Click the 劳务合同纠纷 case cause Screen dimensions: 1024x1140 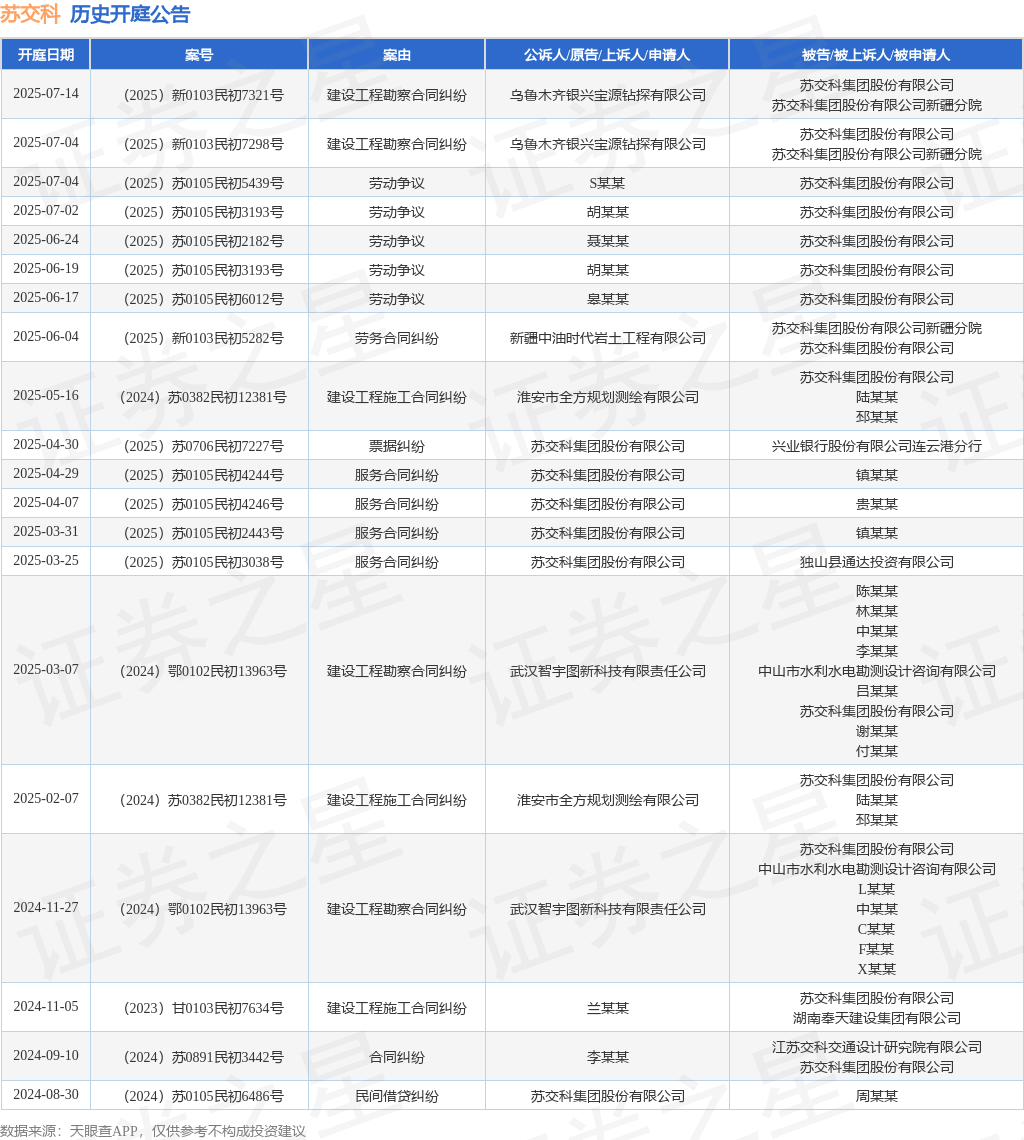396,338
